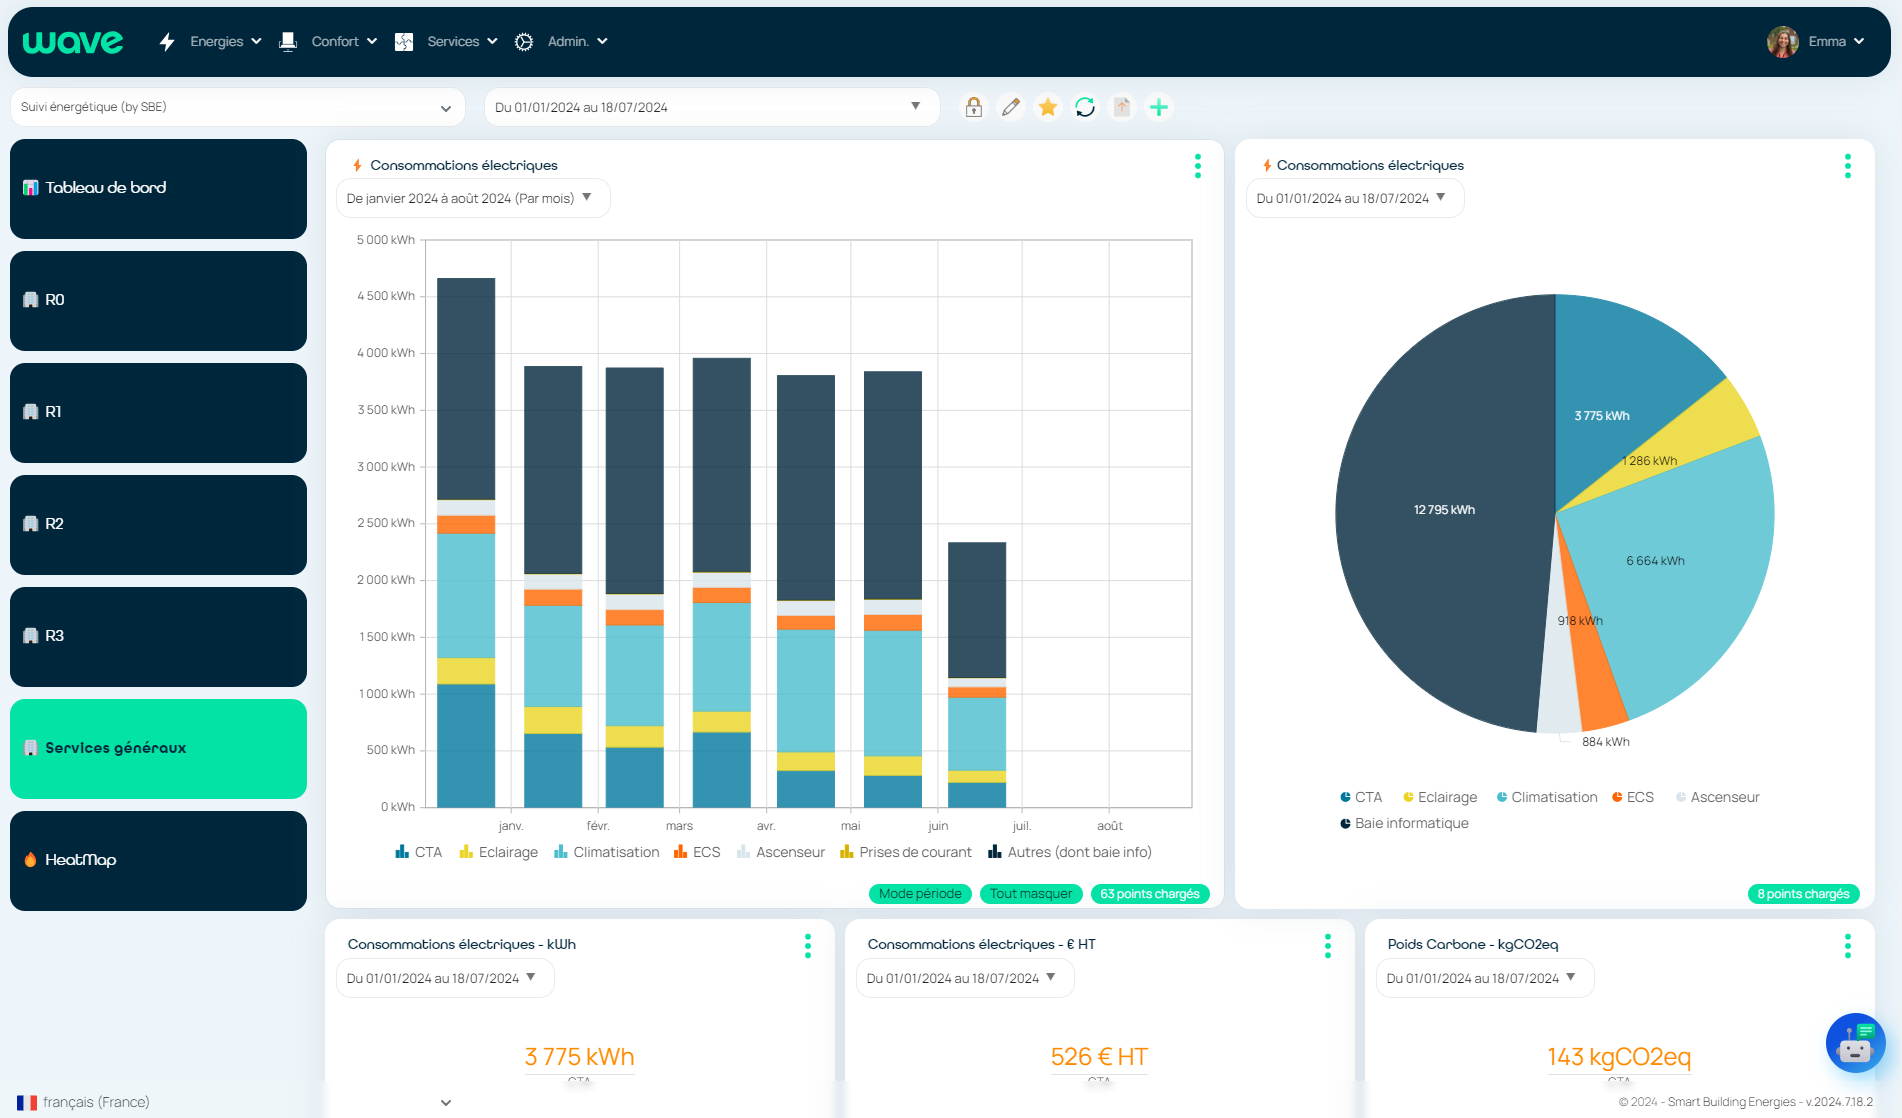Open bar chart widget three-dot menu
The image size is (1902, 1118).
coord(1197,166)
